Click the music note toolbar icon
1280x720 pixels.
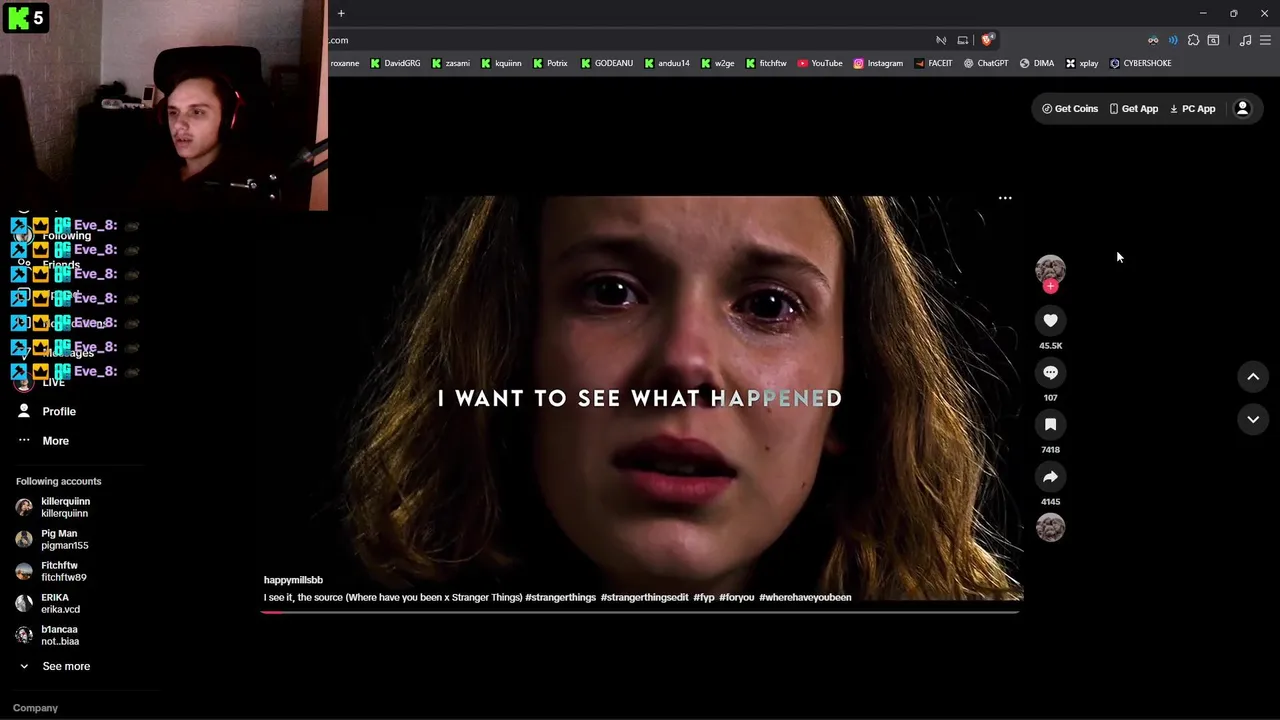pyautogui.click(x=1245, y=40)
